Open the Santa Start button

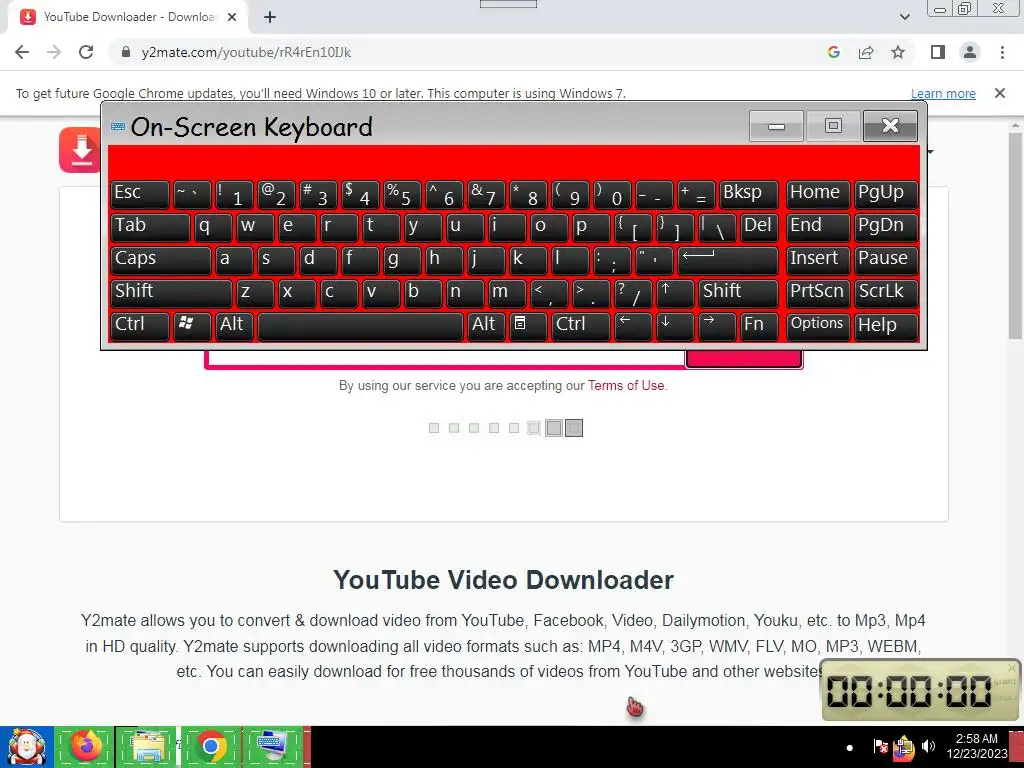point(26,746)
